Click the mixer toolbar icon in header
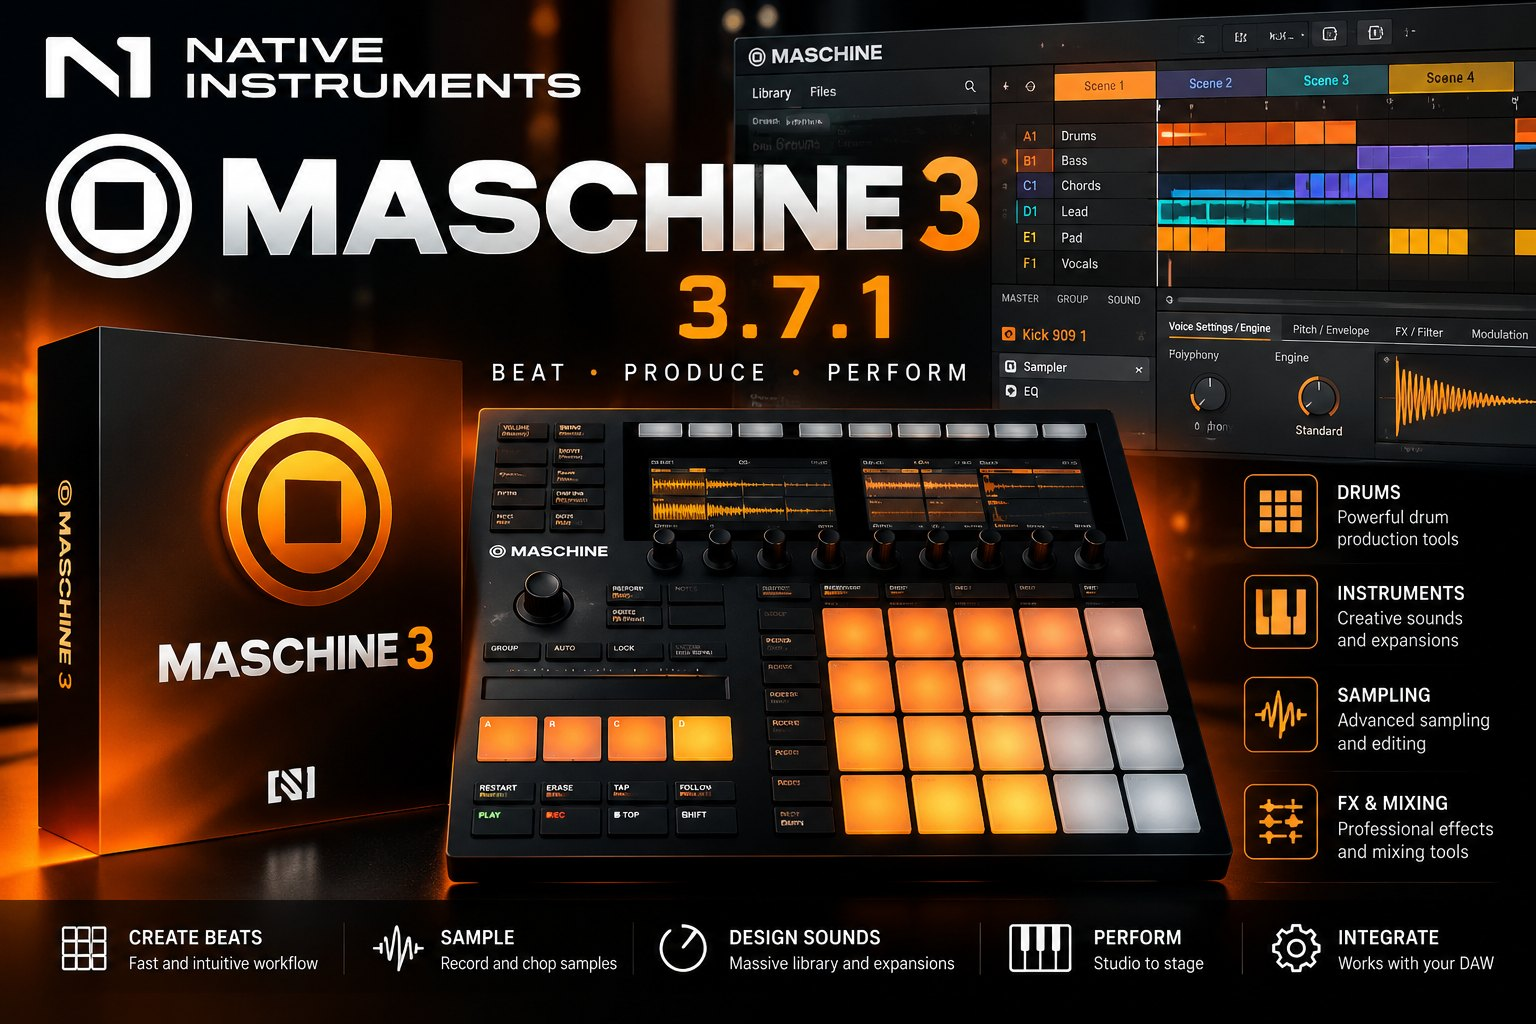 tap(1241, 37)
